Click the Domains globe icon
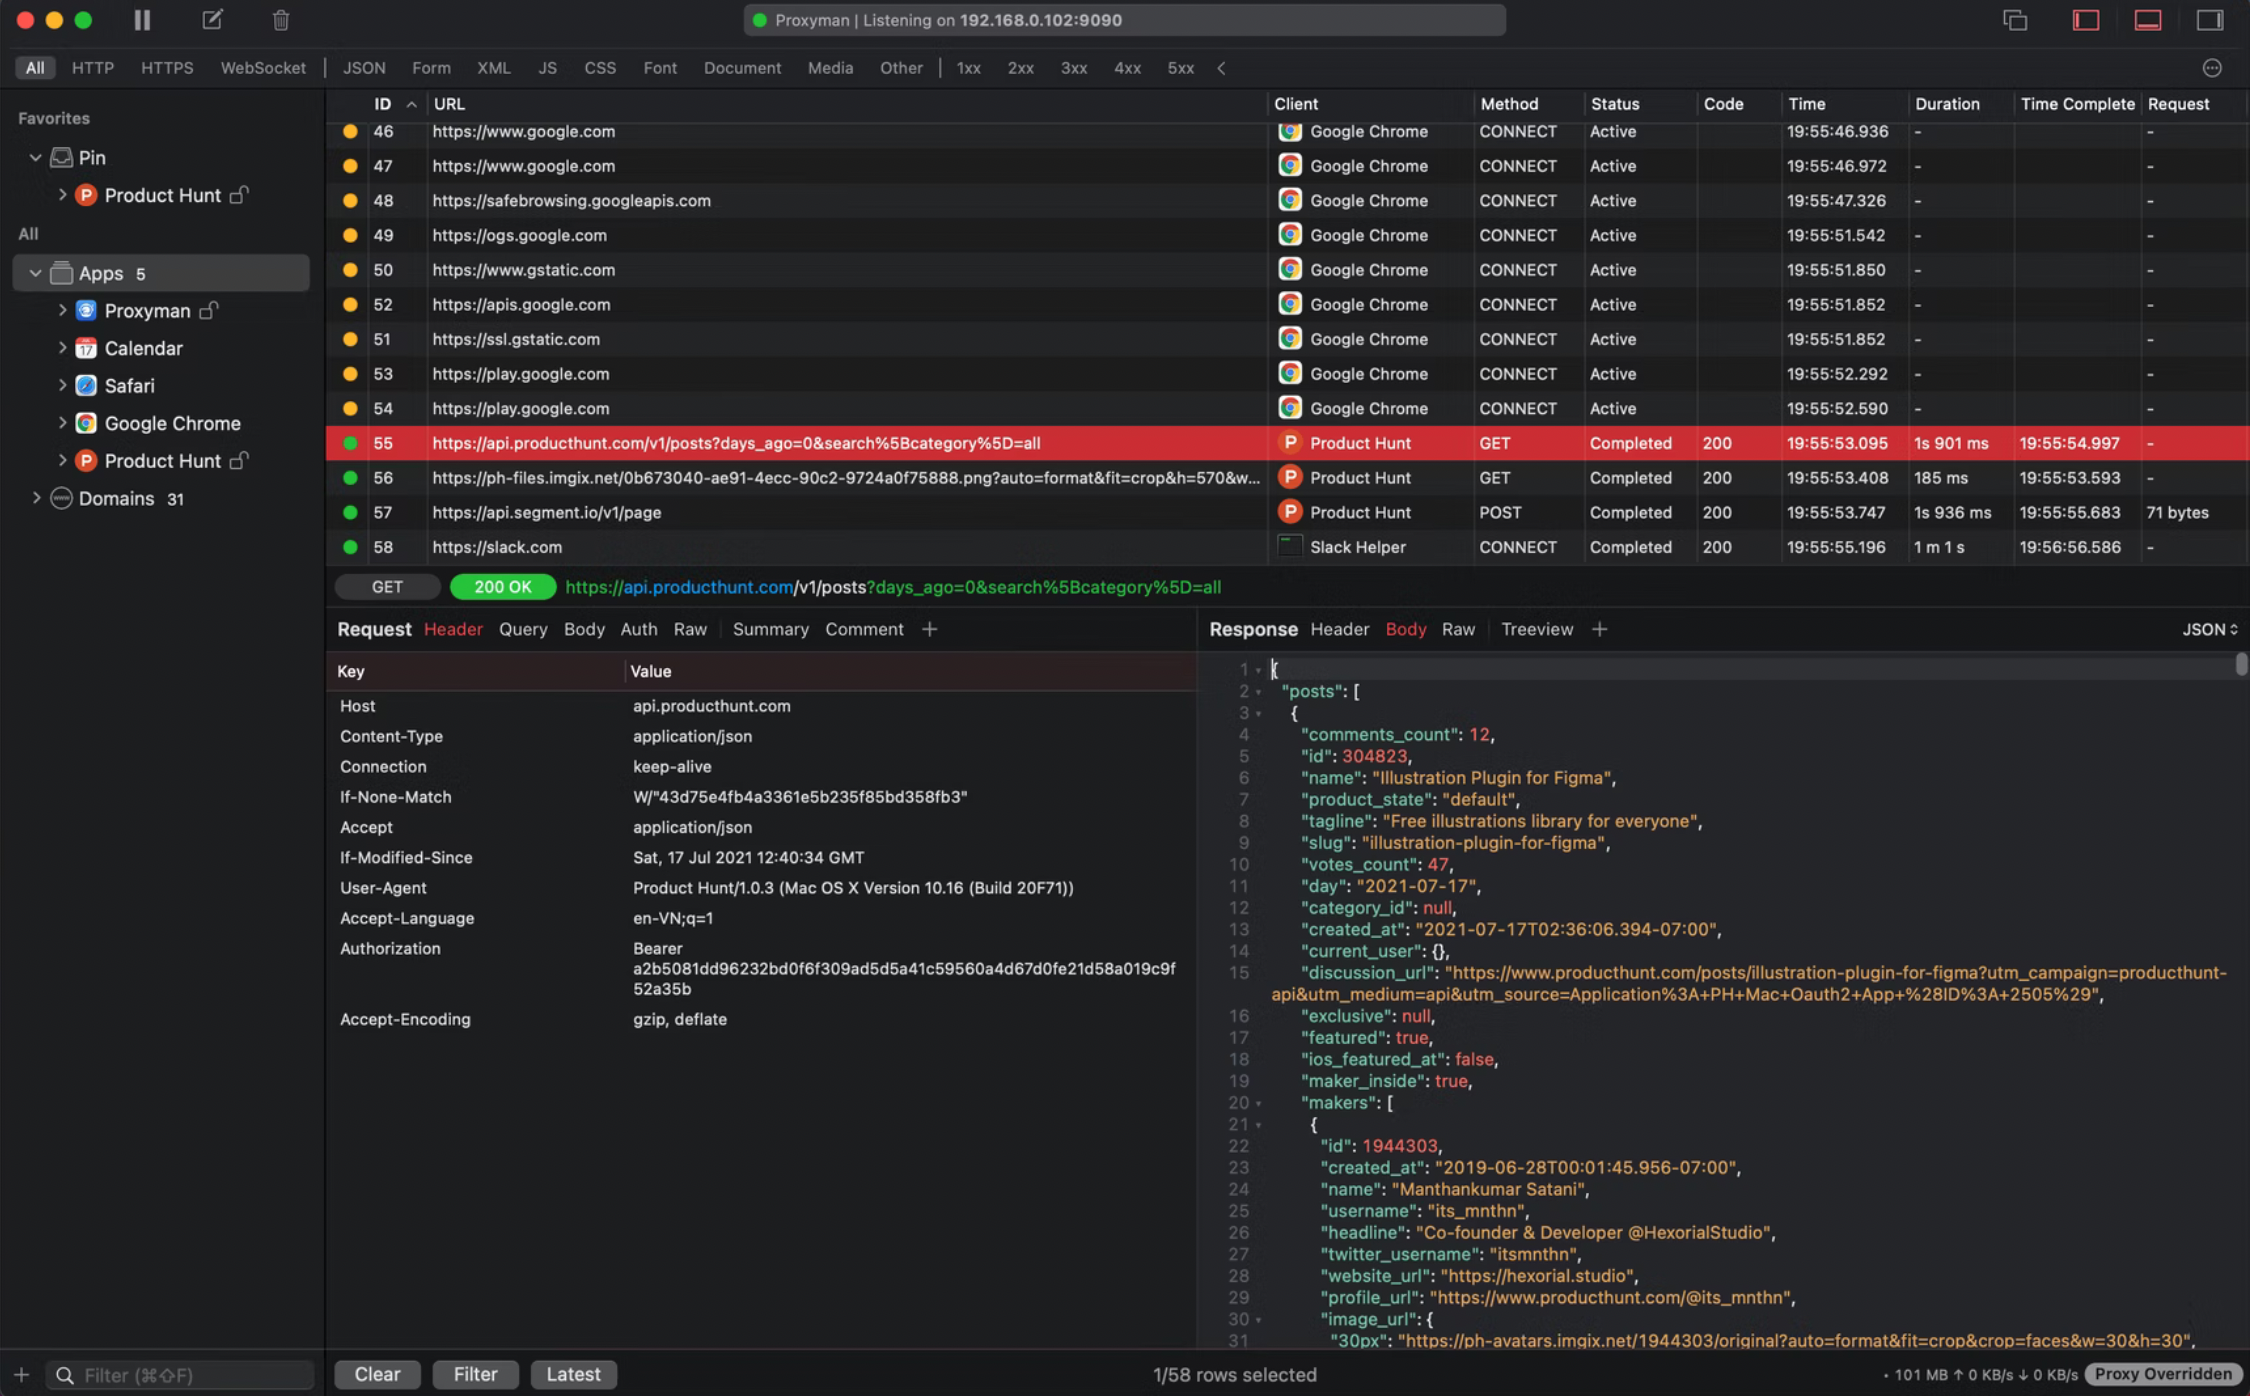 click(62, 498)
